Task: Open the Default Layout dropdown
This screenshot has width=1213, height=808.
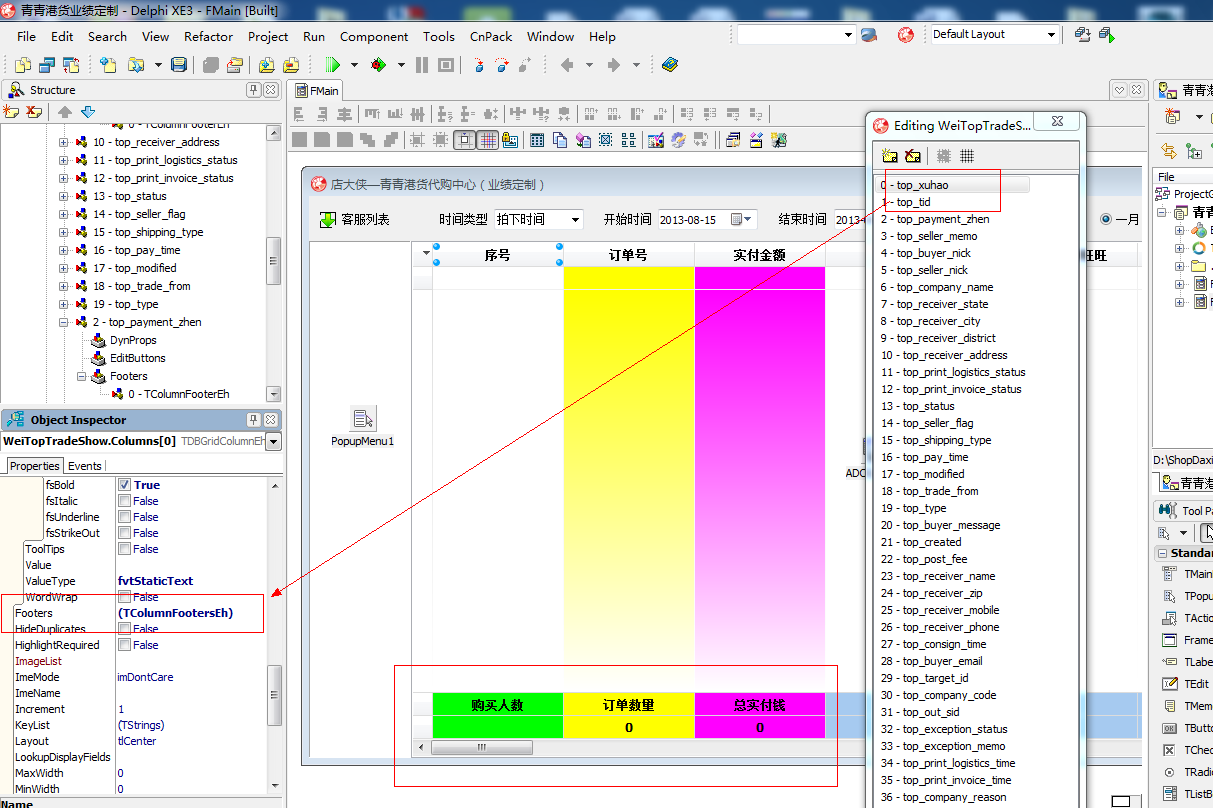Action: tap(1051, 35)
